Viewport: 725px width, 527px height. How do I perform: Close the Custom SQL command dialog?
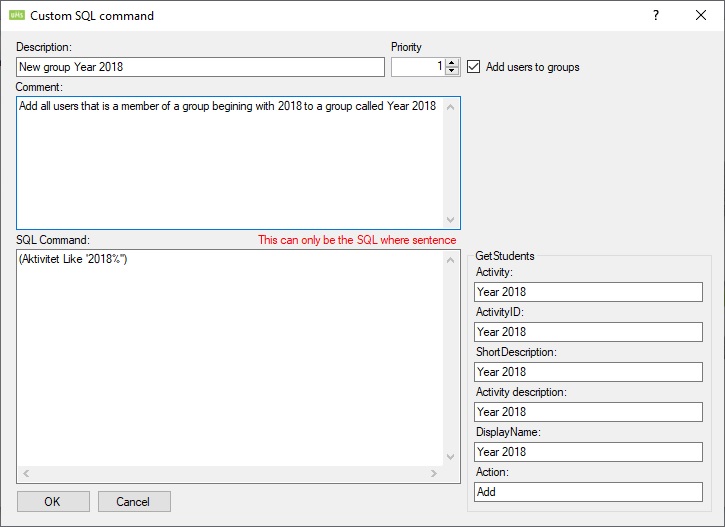click(x=701, y=16)
